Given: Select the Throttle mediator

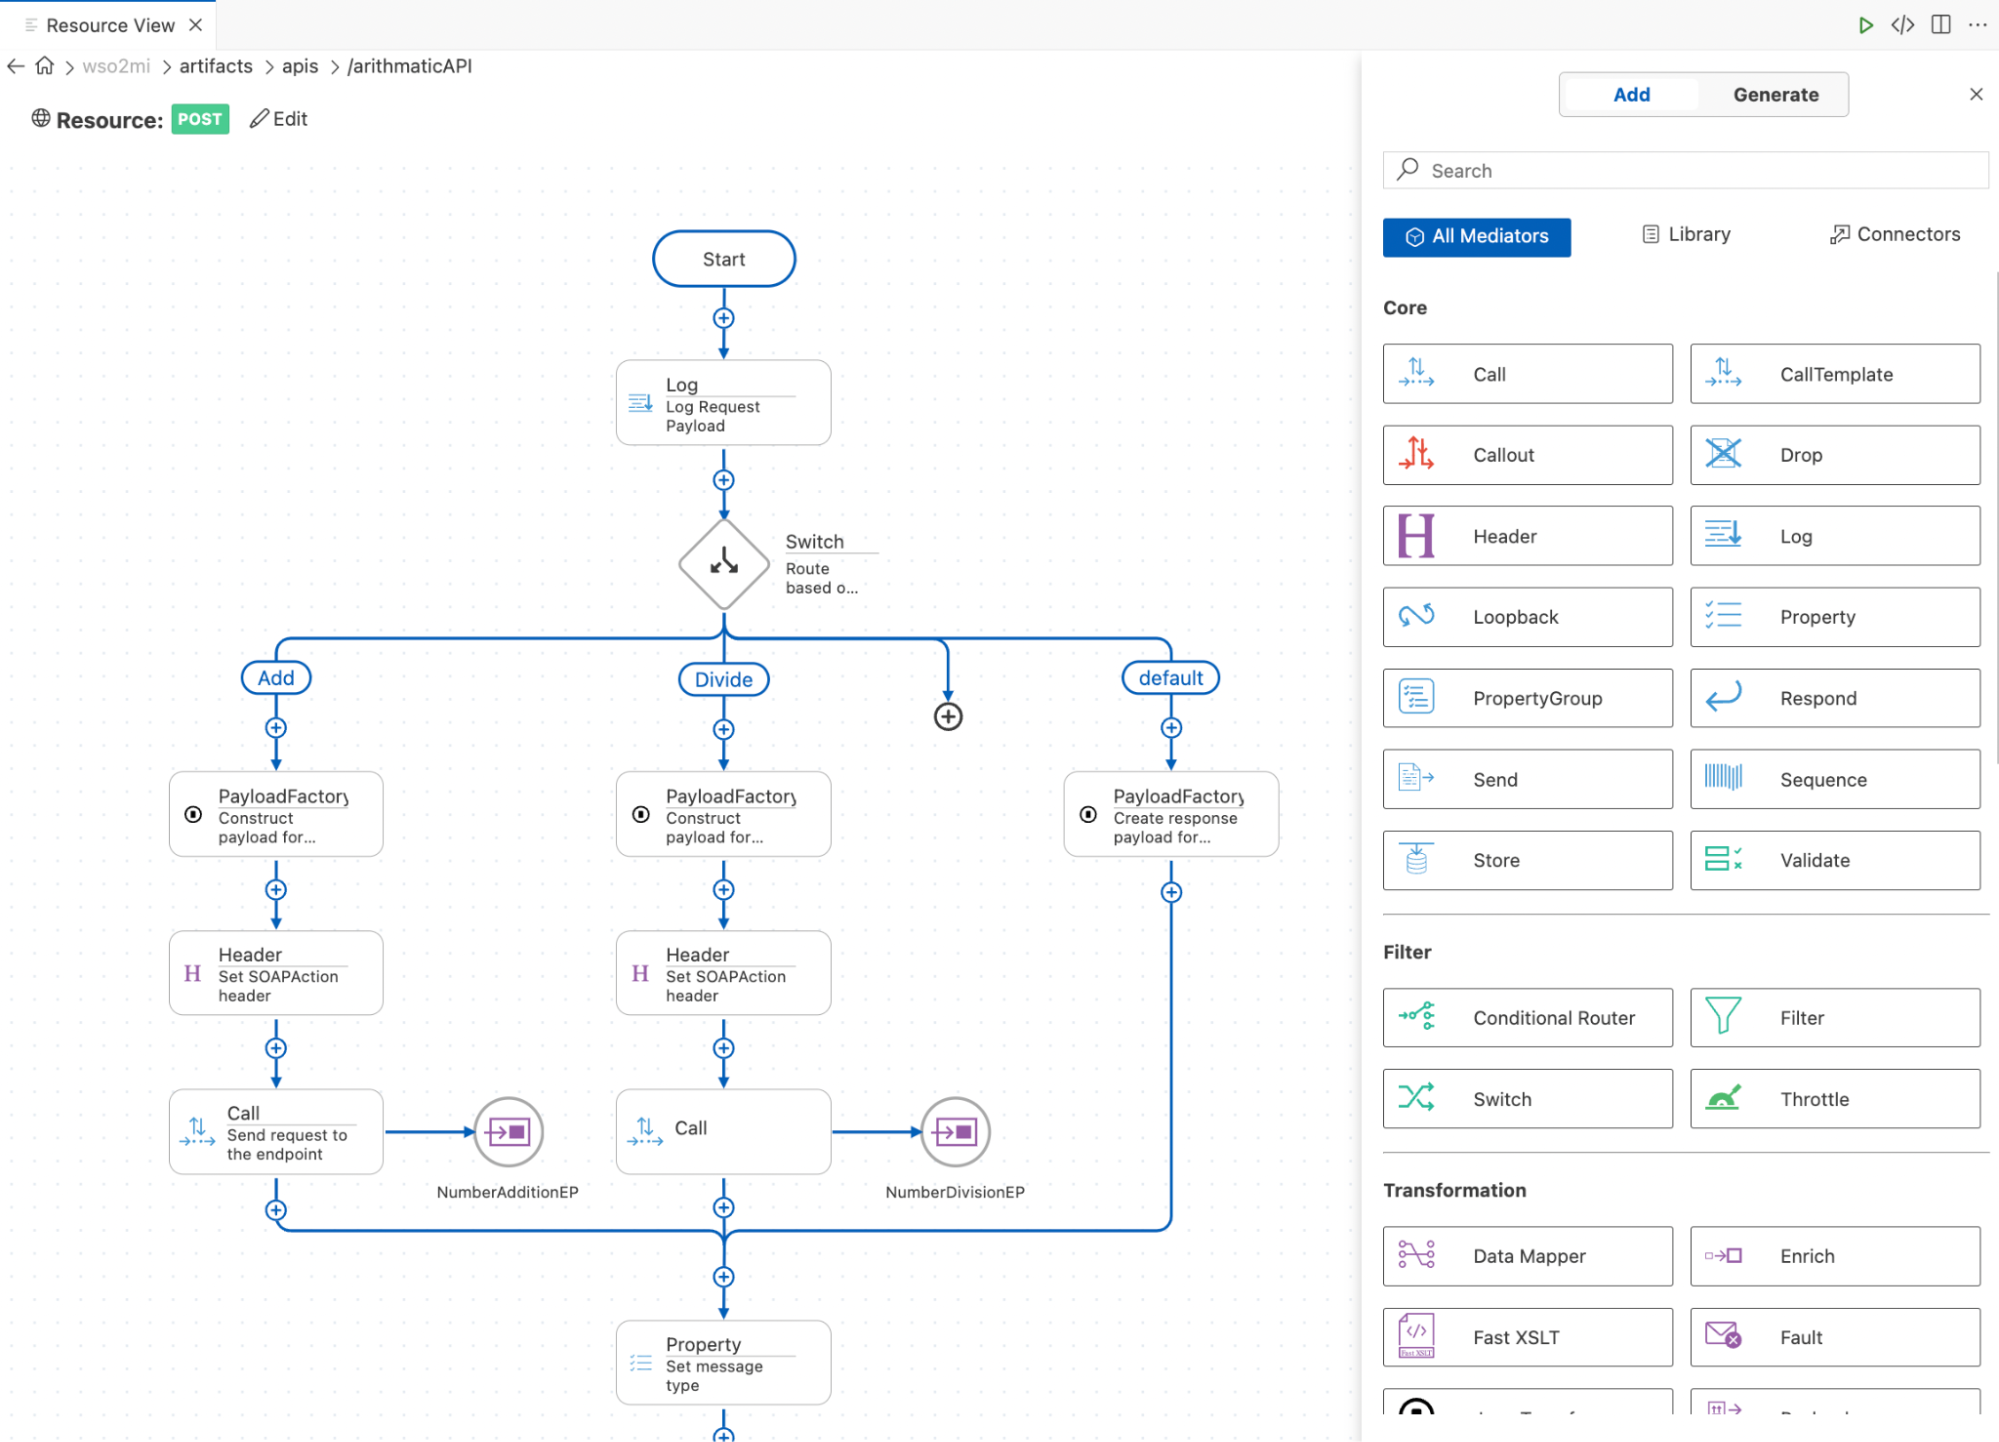Looking at the screenshot, I should pos(1834,1098).
